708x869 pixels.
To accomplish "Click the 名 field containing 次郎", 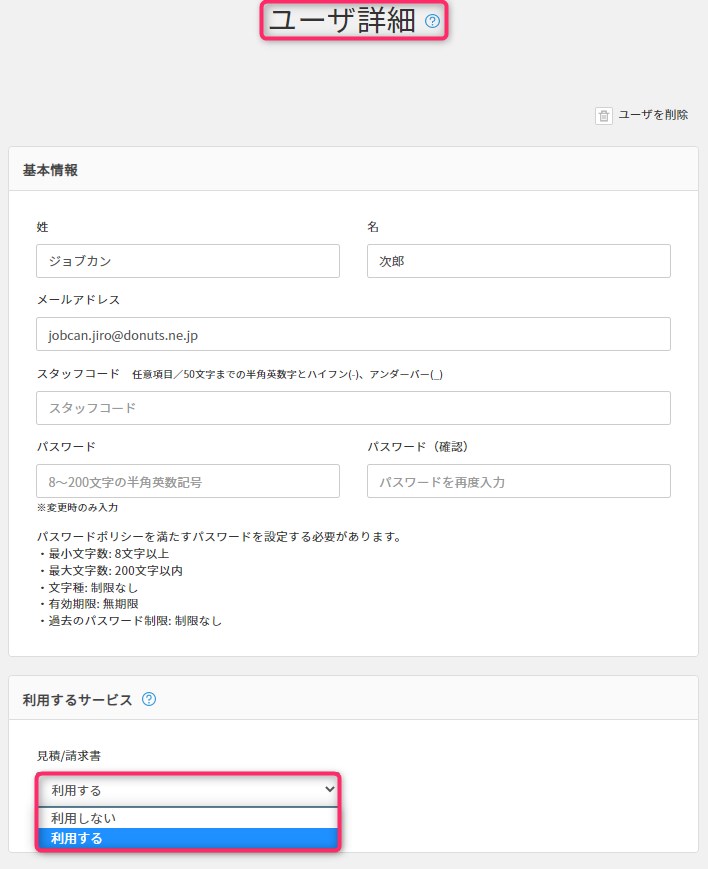I will (518, 261).
